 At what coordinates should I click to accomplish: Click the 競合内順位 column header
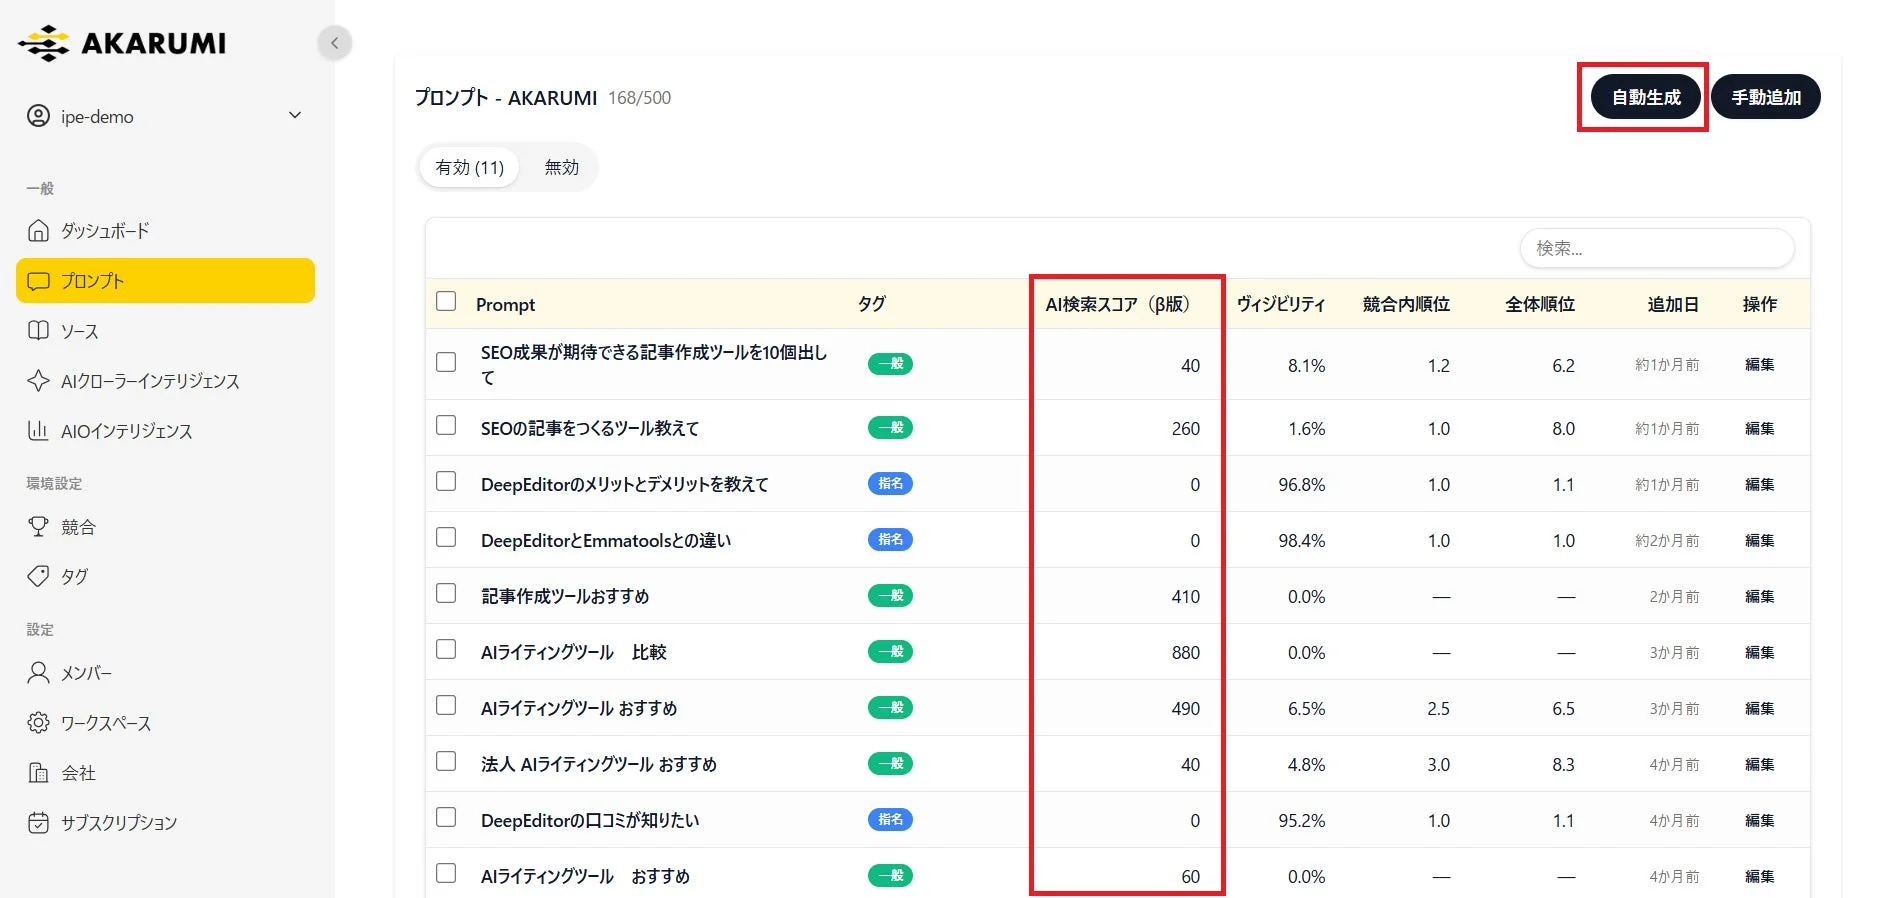click(1406, 304)
